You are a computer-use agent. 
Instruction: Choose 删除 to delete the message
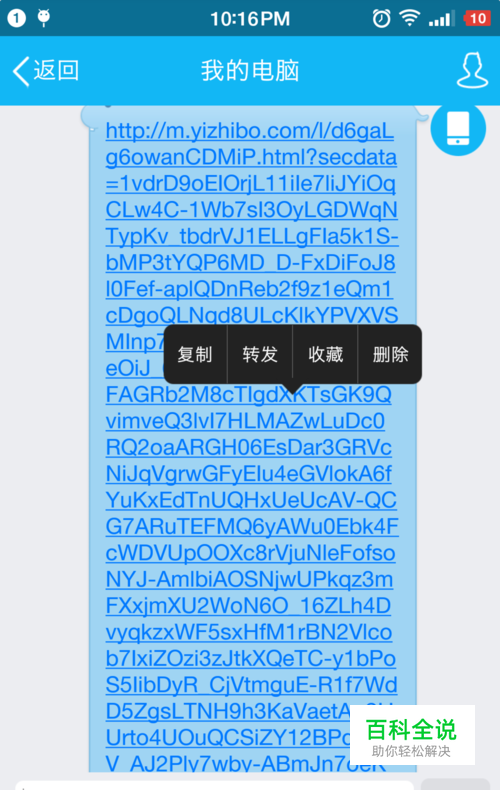[390, 354]
